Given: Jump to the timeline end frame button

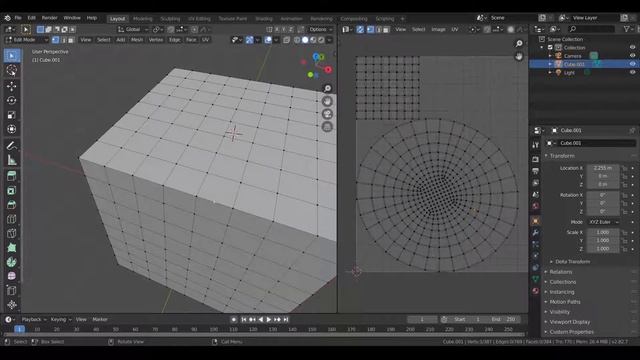Looking at the screenshot, I should pos(286,320).
